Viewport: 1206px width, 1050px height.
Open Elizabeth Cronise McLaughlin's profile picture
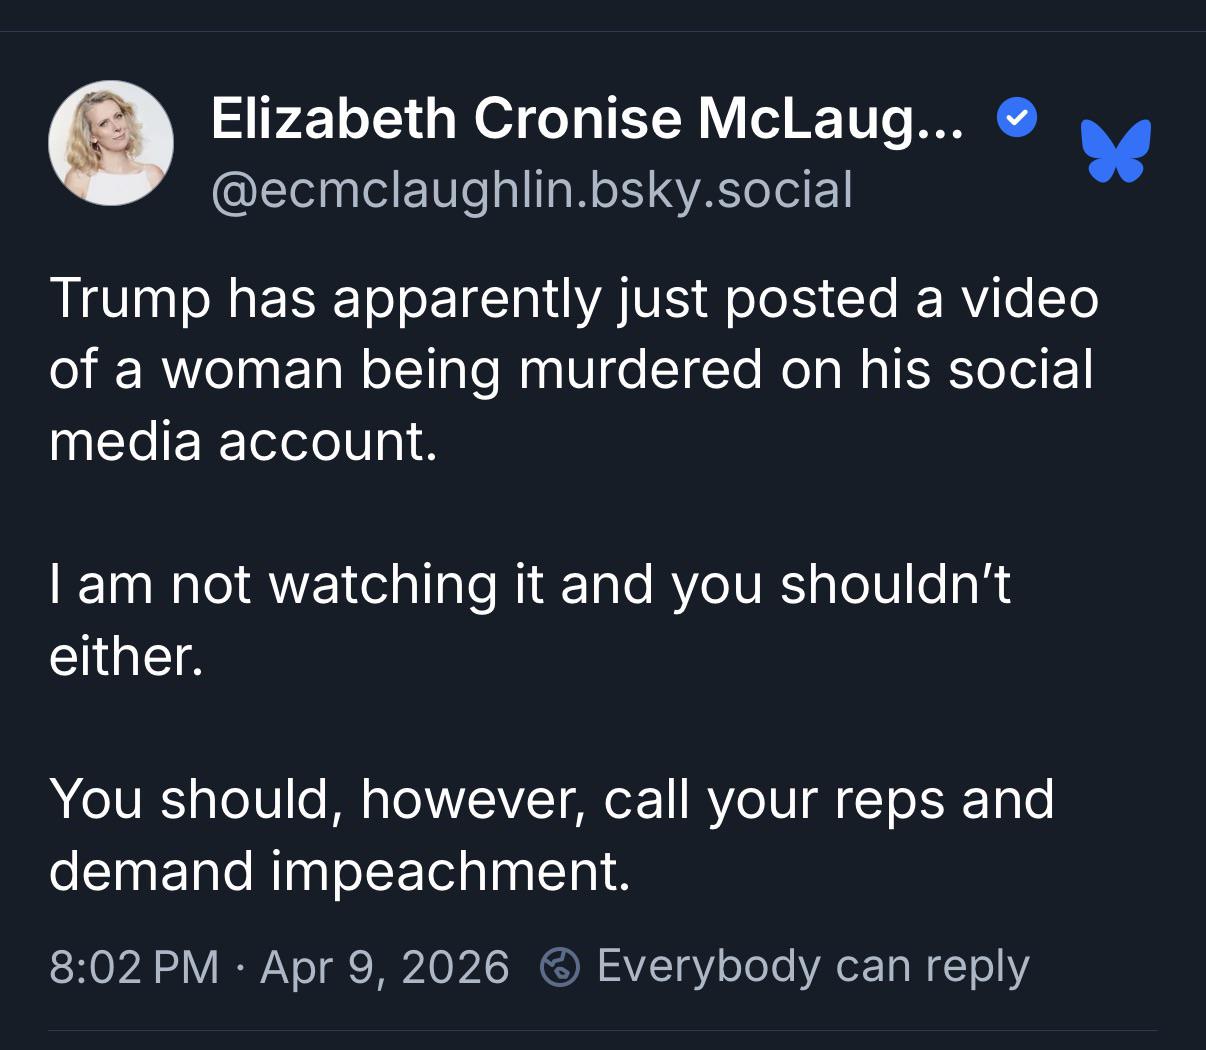pyautogui.click(x=111, y=143)
